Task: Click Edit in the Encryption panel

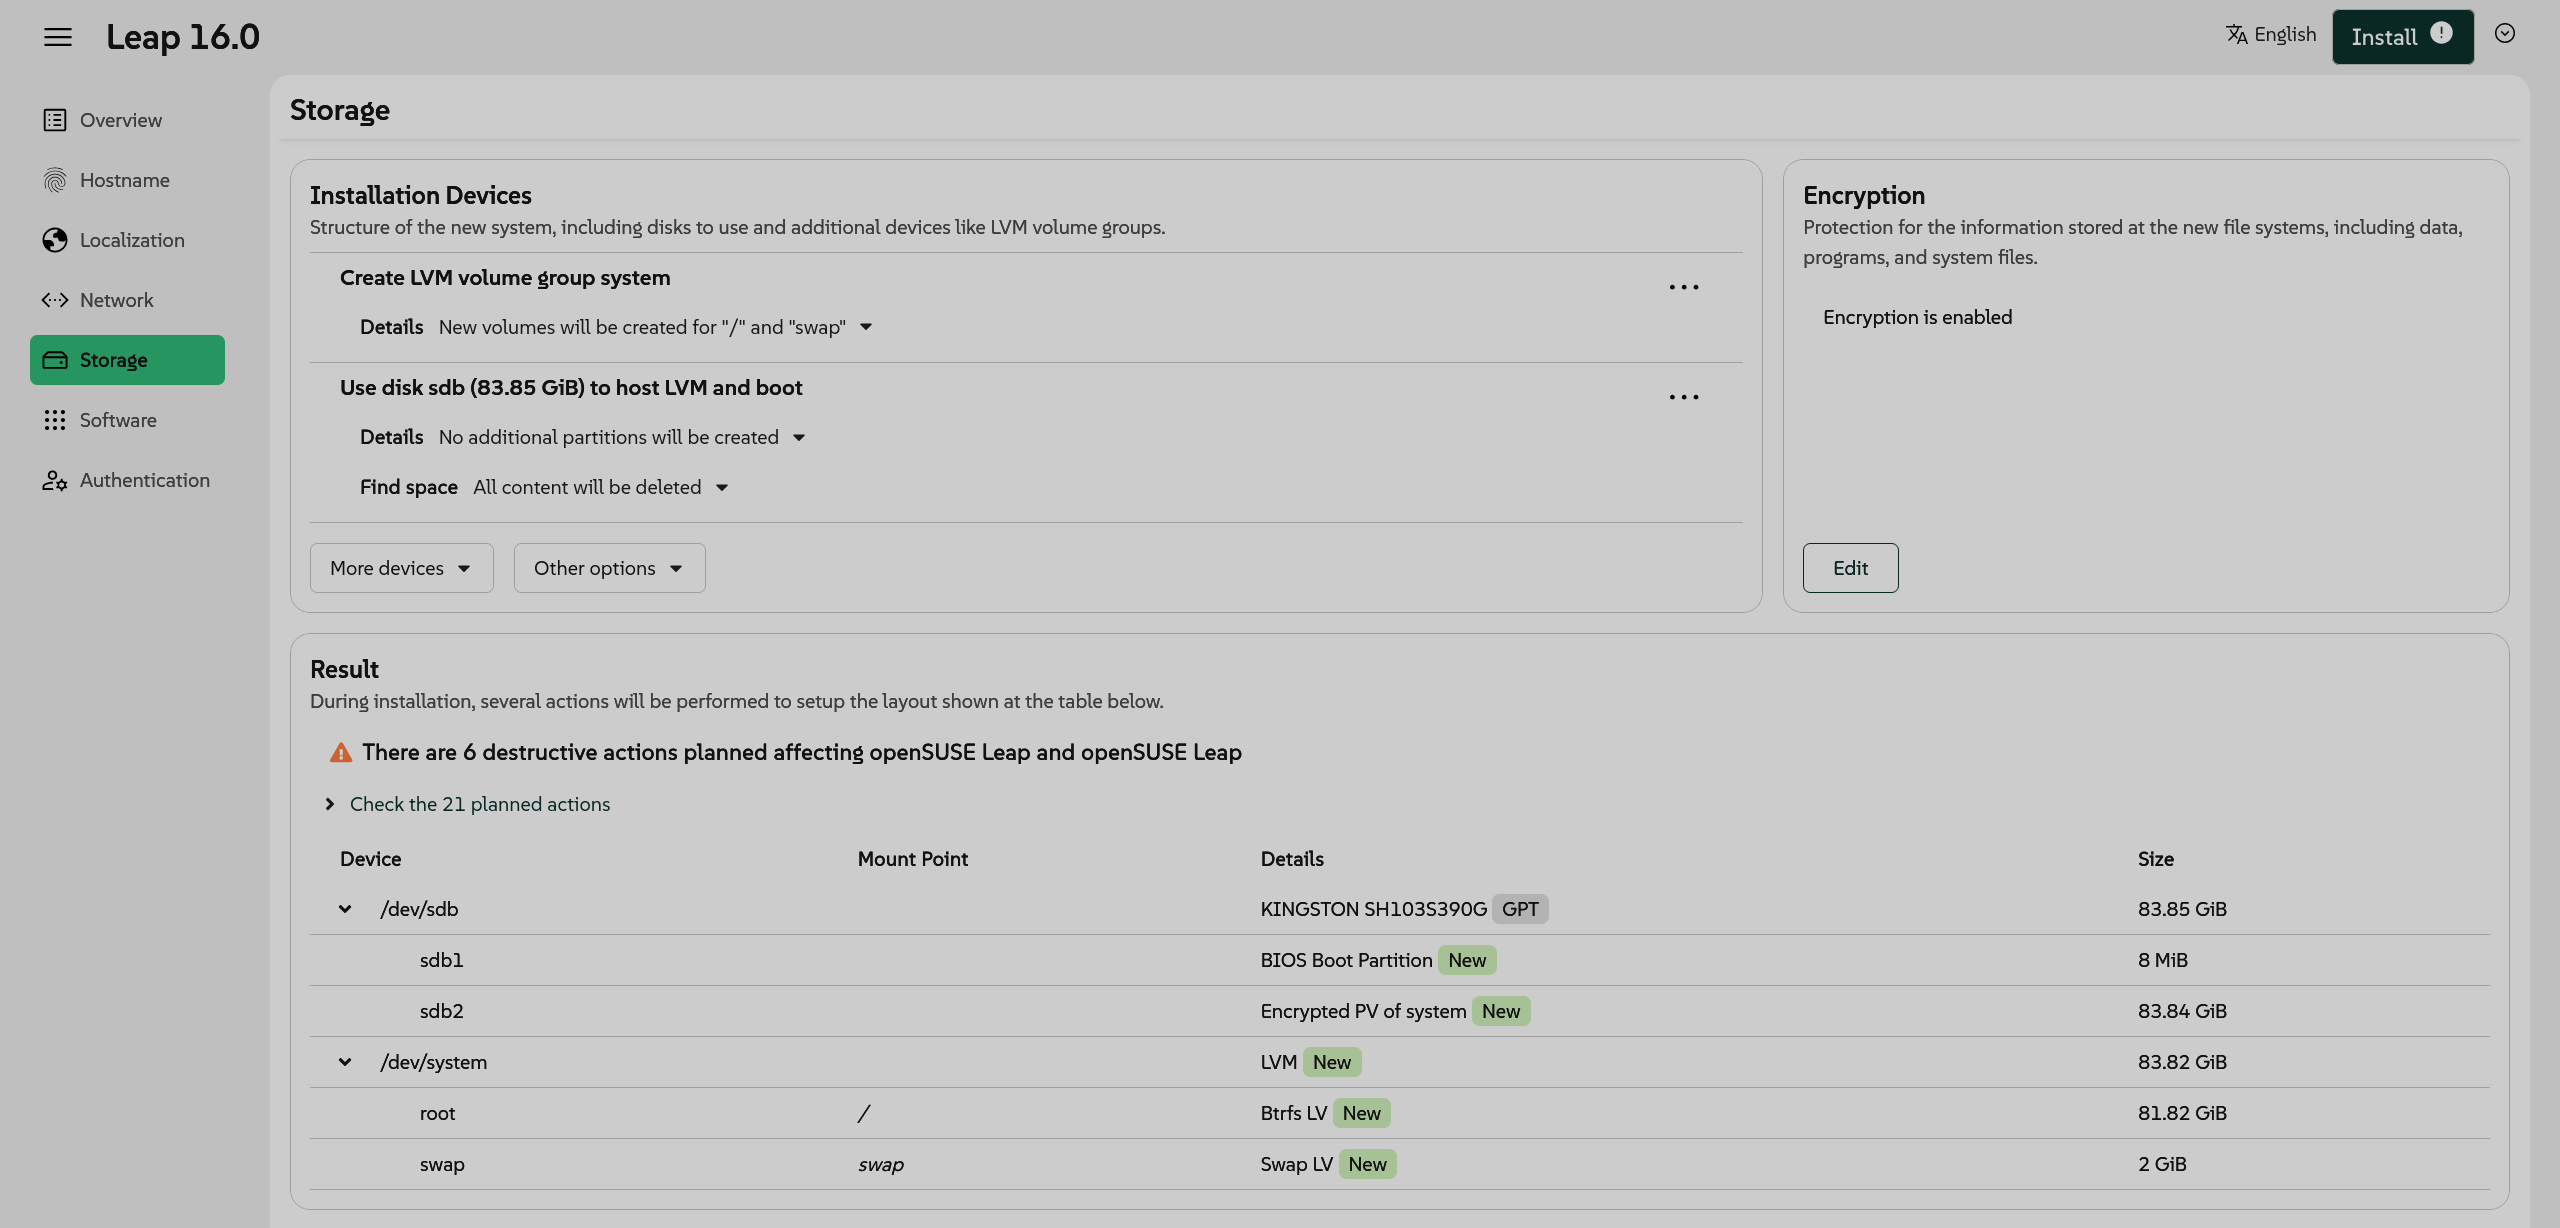Action: 1850,568
